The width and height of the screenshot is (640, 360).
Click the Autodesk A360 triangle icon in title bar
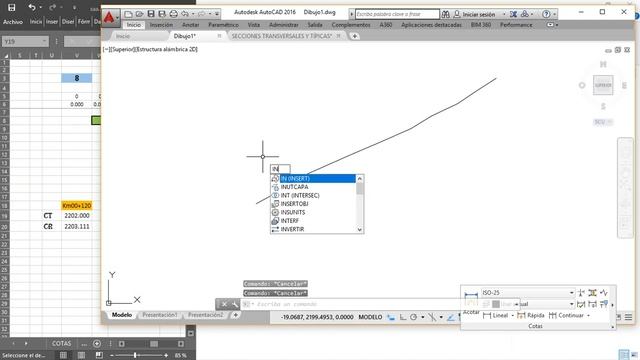click(524, 14)
